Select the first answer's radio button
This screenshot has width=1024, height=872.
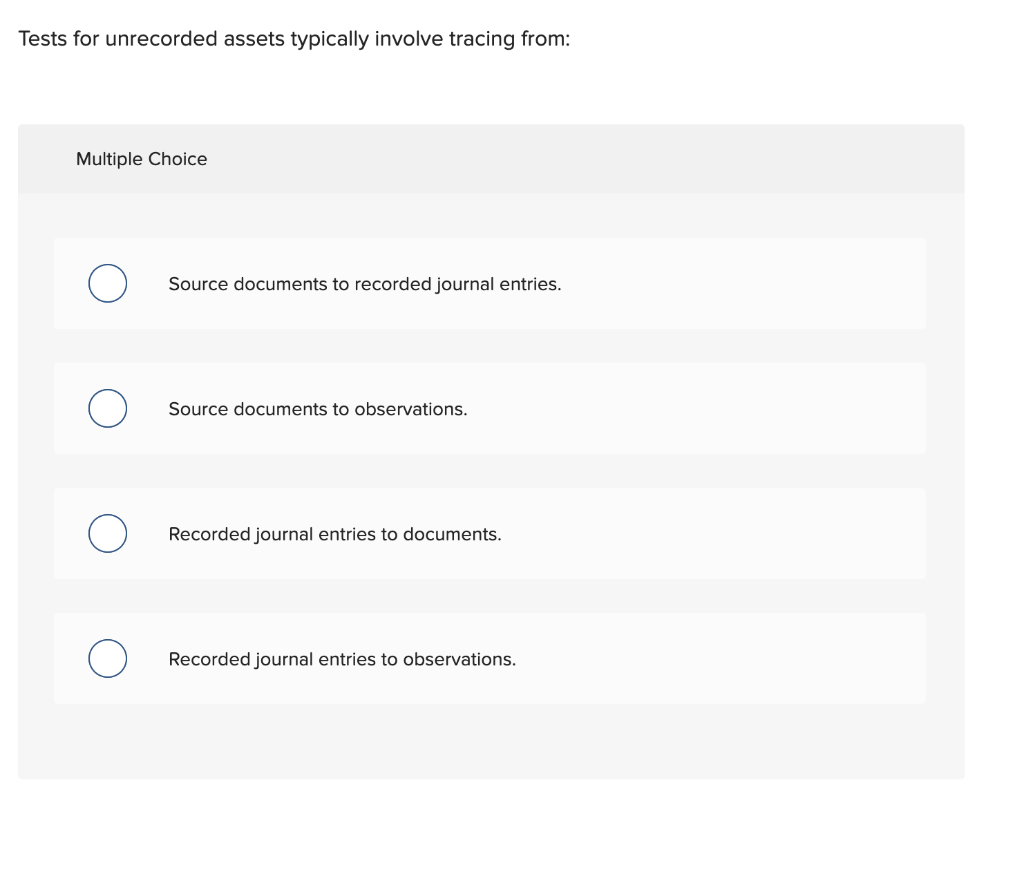(x=107, y=283)
